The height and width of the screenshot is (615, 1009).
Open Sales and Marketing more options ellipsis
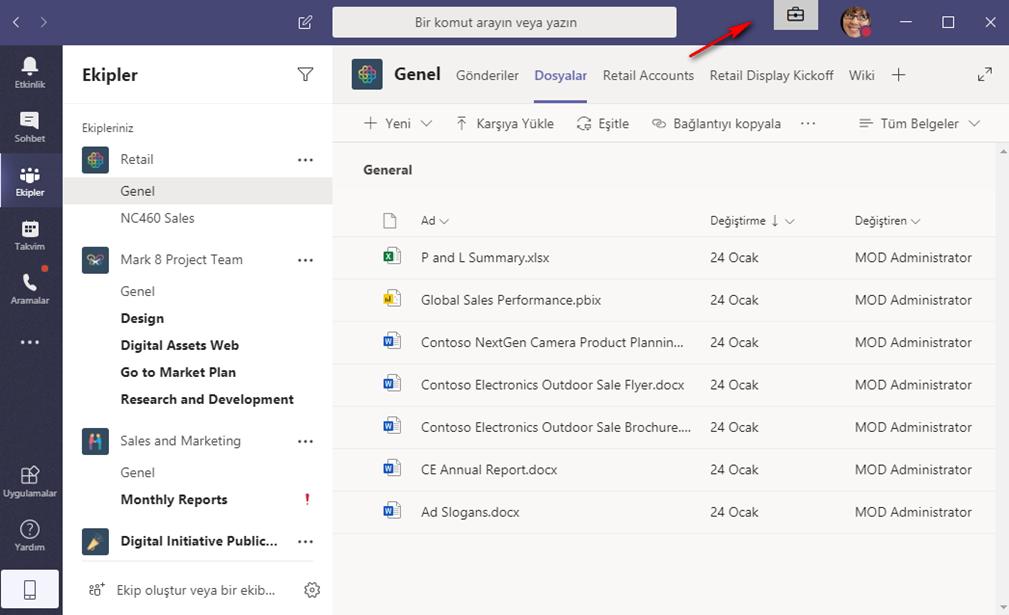pyautogui.click(x=306, y=441)
